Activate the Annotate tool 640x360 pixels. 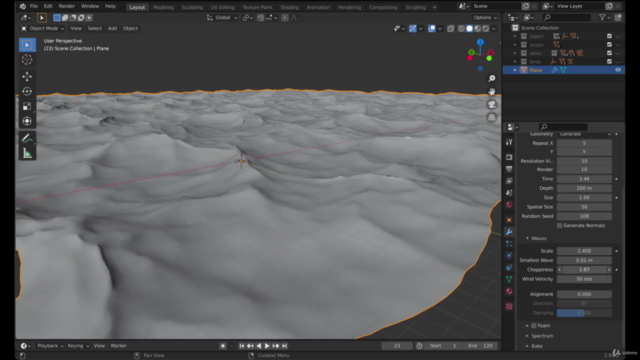click(x=27, y=138)
